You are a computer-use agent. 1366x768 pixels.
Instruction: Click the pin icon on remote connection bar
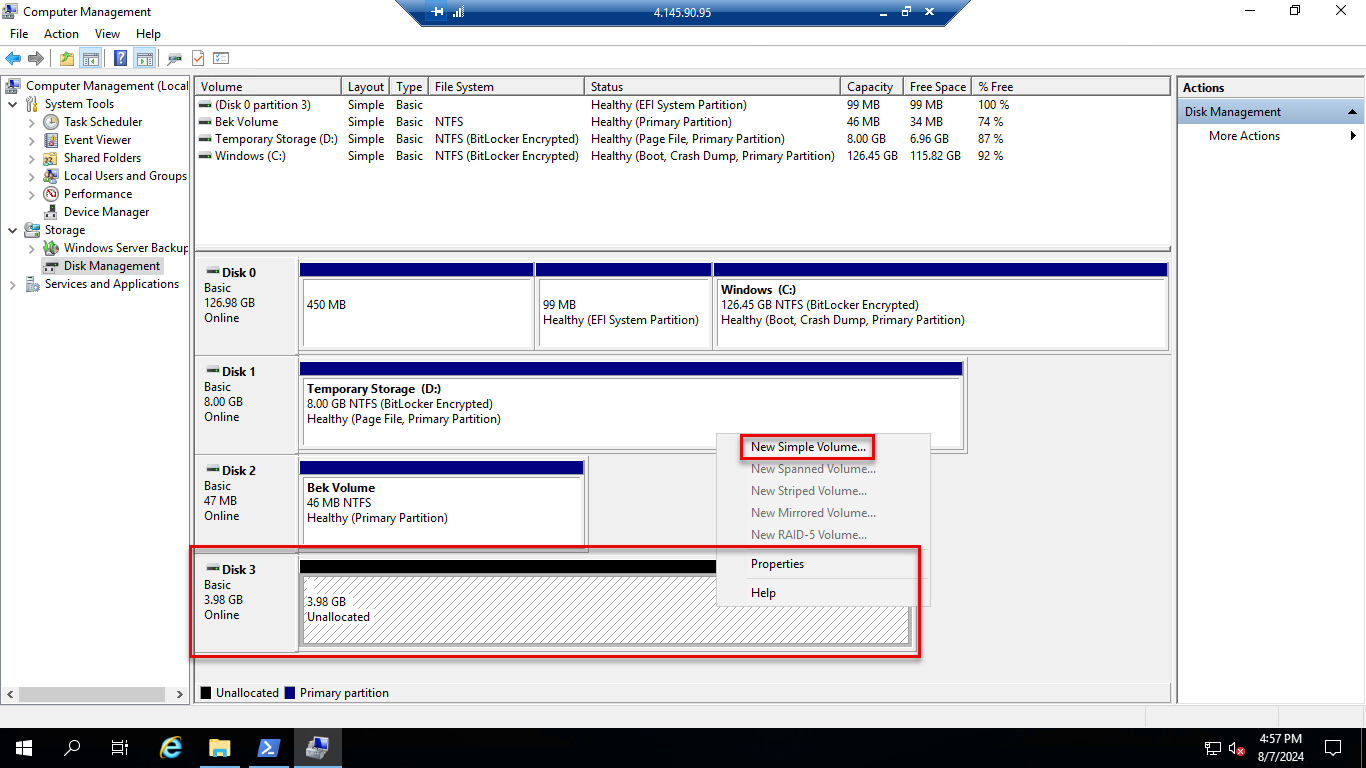click(x=438, y=12)
